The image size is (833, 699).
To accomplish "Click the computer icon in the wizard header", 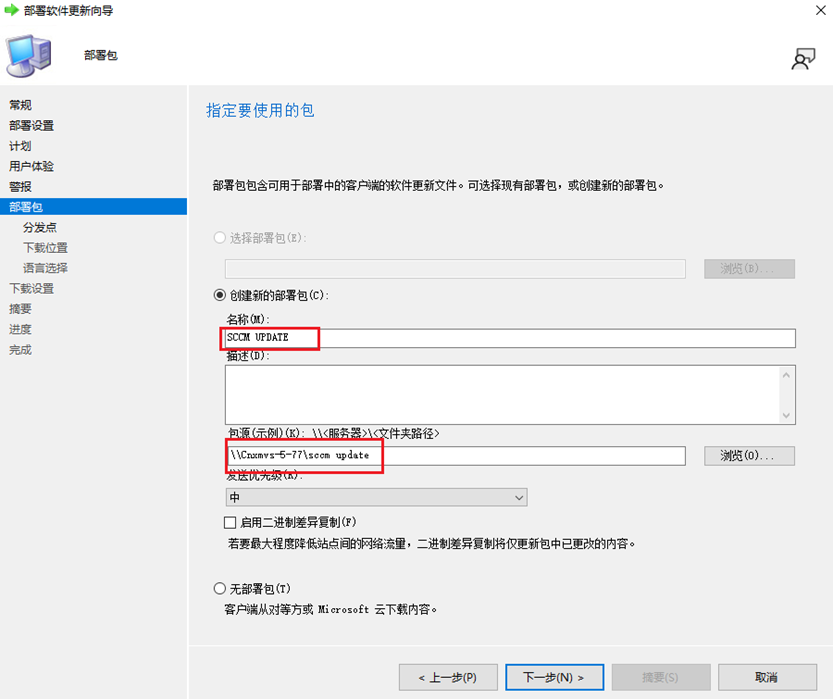I will [x=30, y=55].
